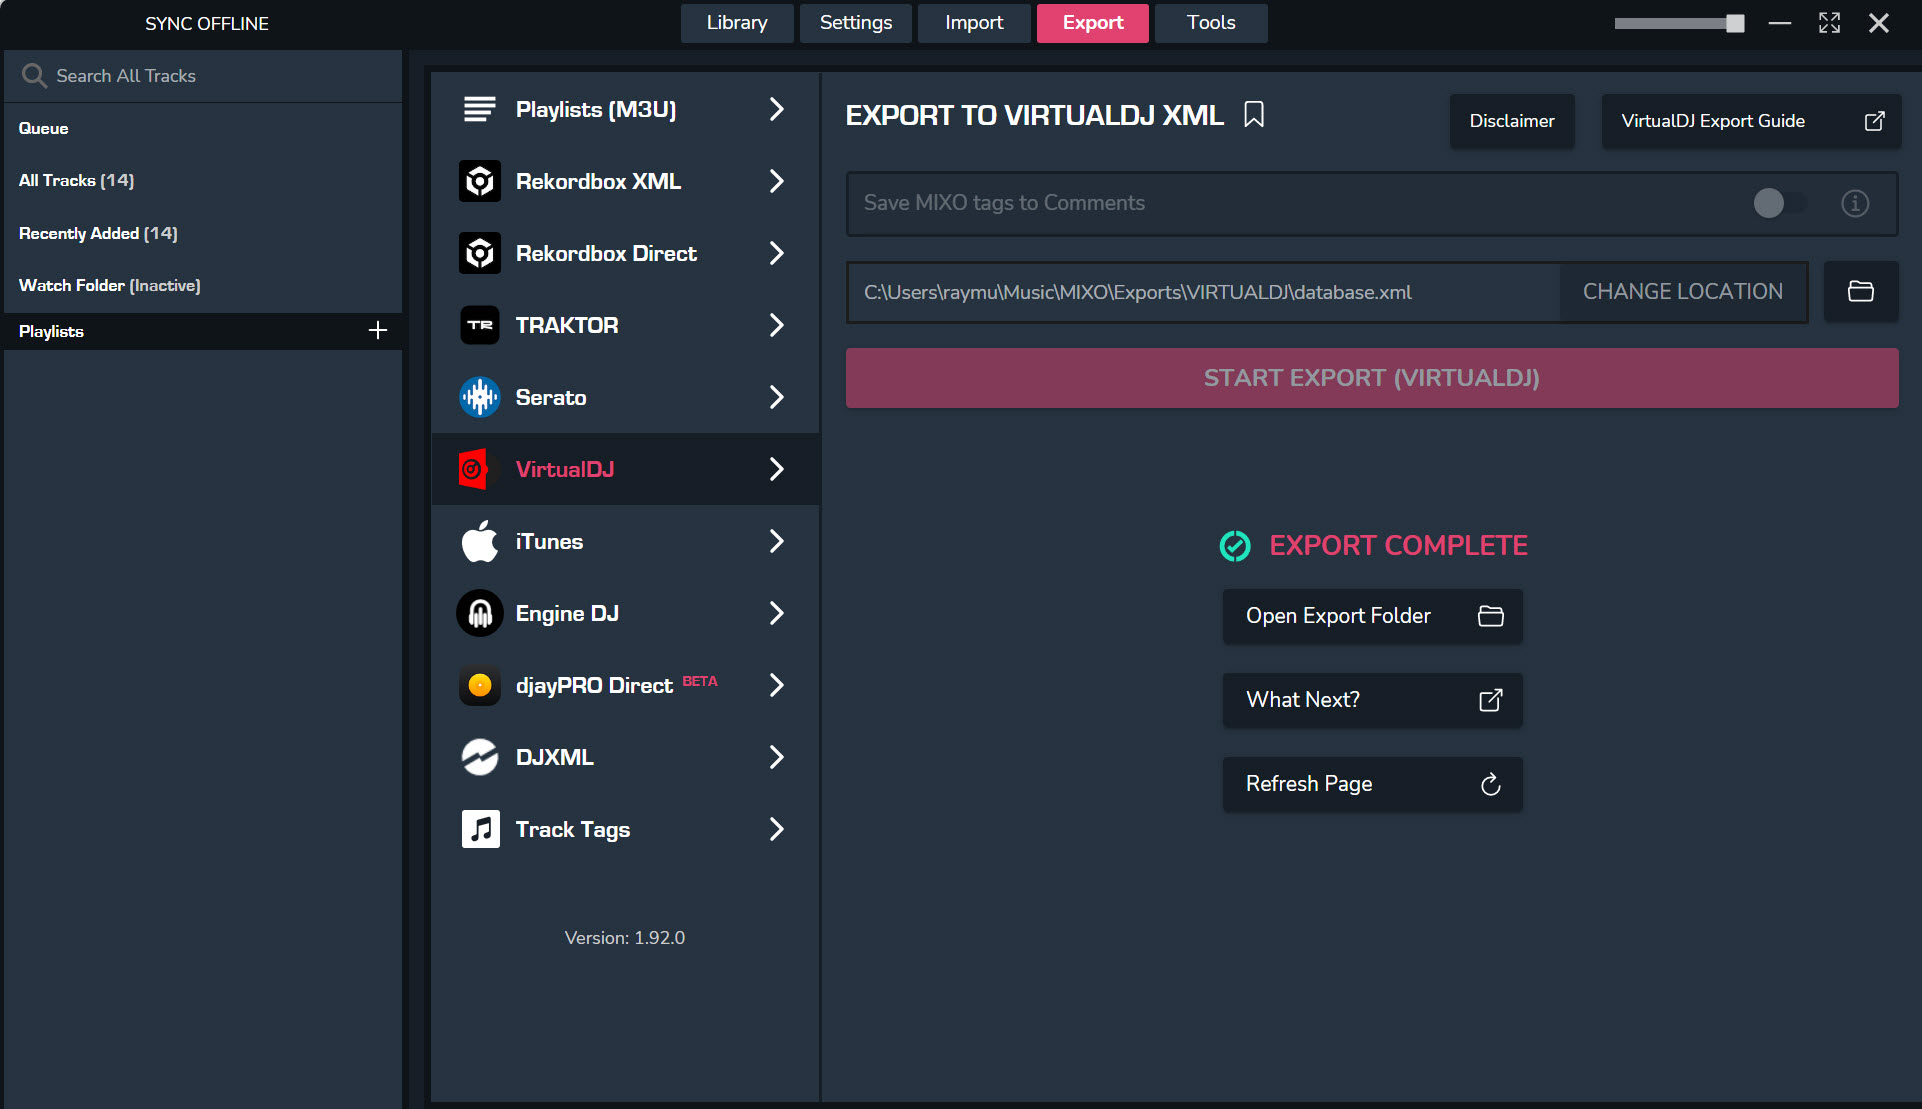Image resolution: width=1922 pixels, height=1109 pixels.
Task: Click the djayPRO Direct vinyl icon
Action: pos(480,685)
